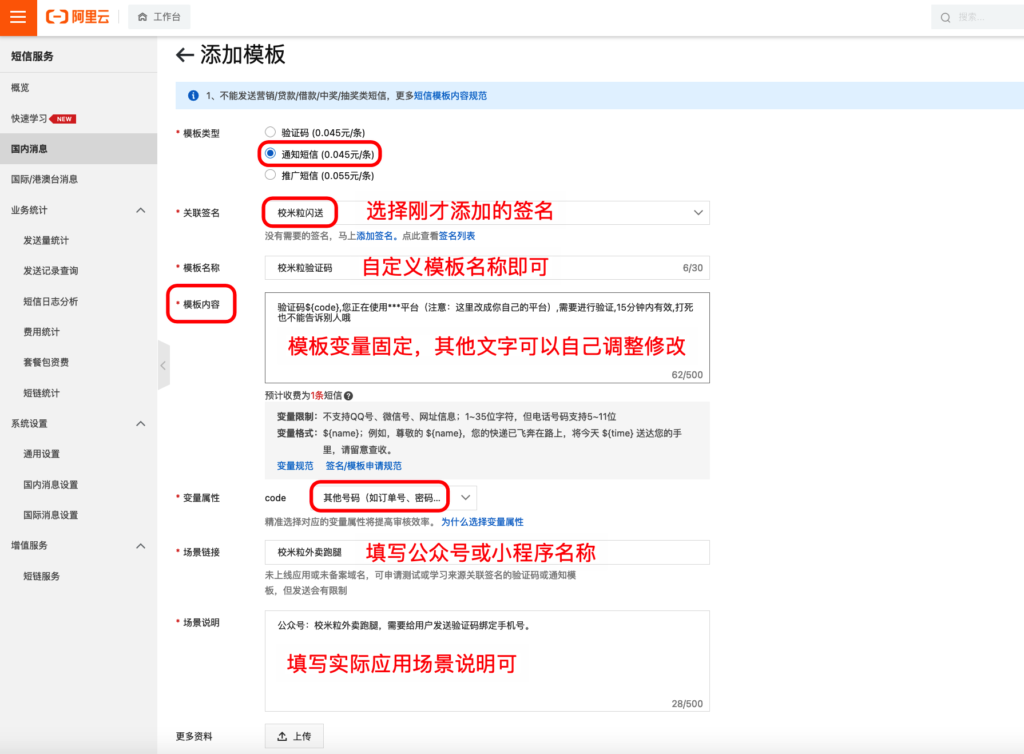The image size is (1024, 754).
Task: Select the 通知短信 radio button
Action: point(270,154)
